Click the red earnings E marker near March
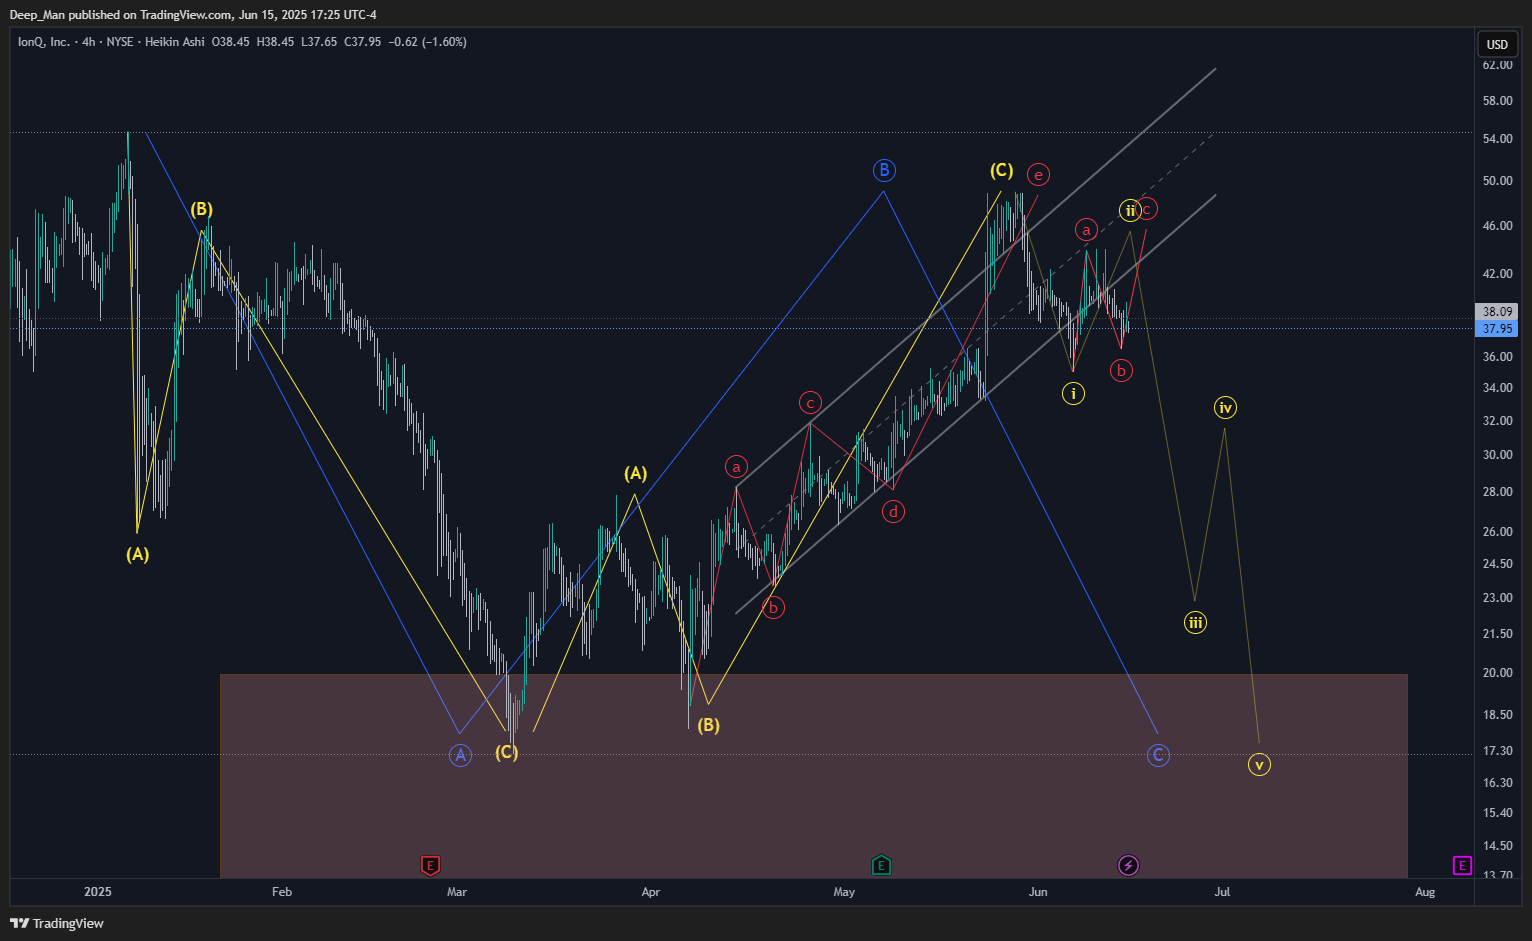Screen dimensions: 1532x941 coord(431,865)
